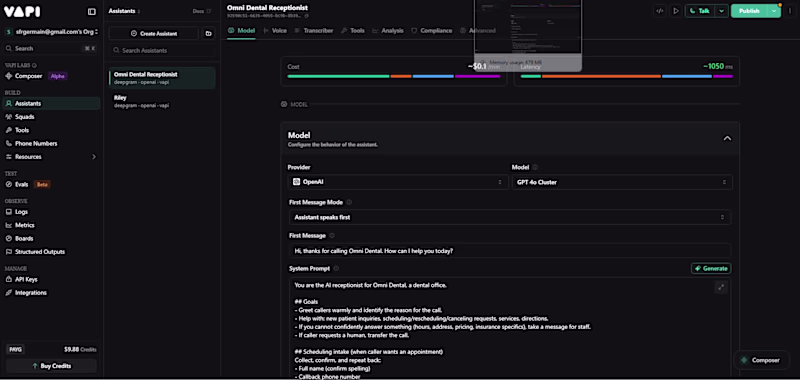Click the info icon beside First Message Mode
Viewport: 800px width, 380px height.
[x=349, y=202]
